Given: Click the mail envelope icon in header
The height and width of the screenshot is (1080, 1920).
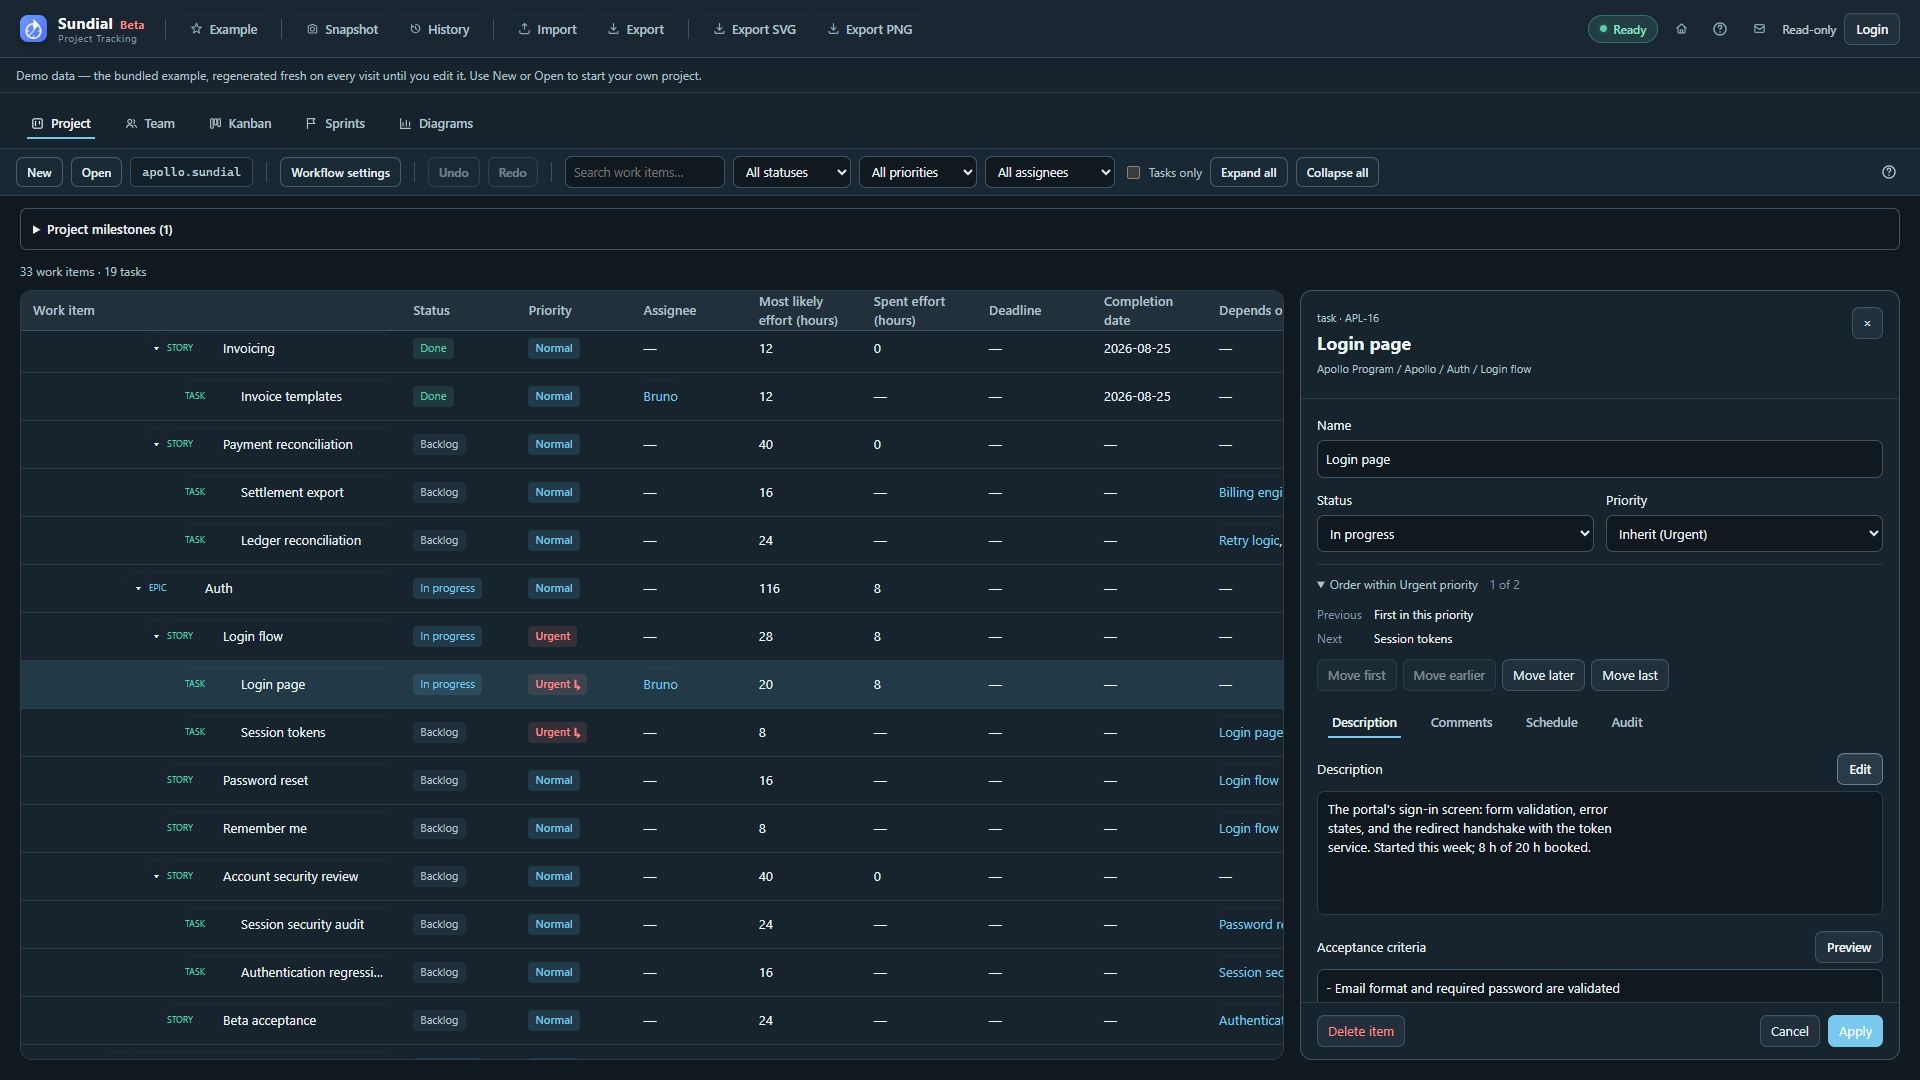Looking at the screenshot, I should [1759, 29].
